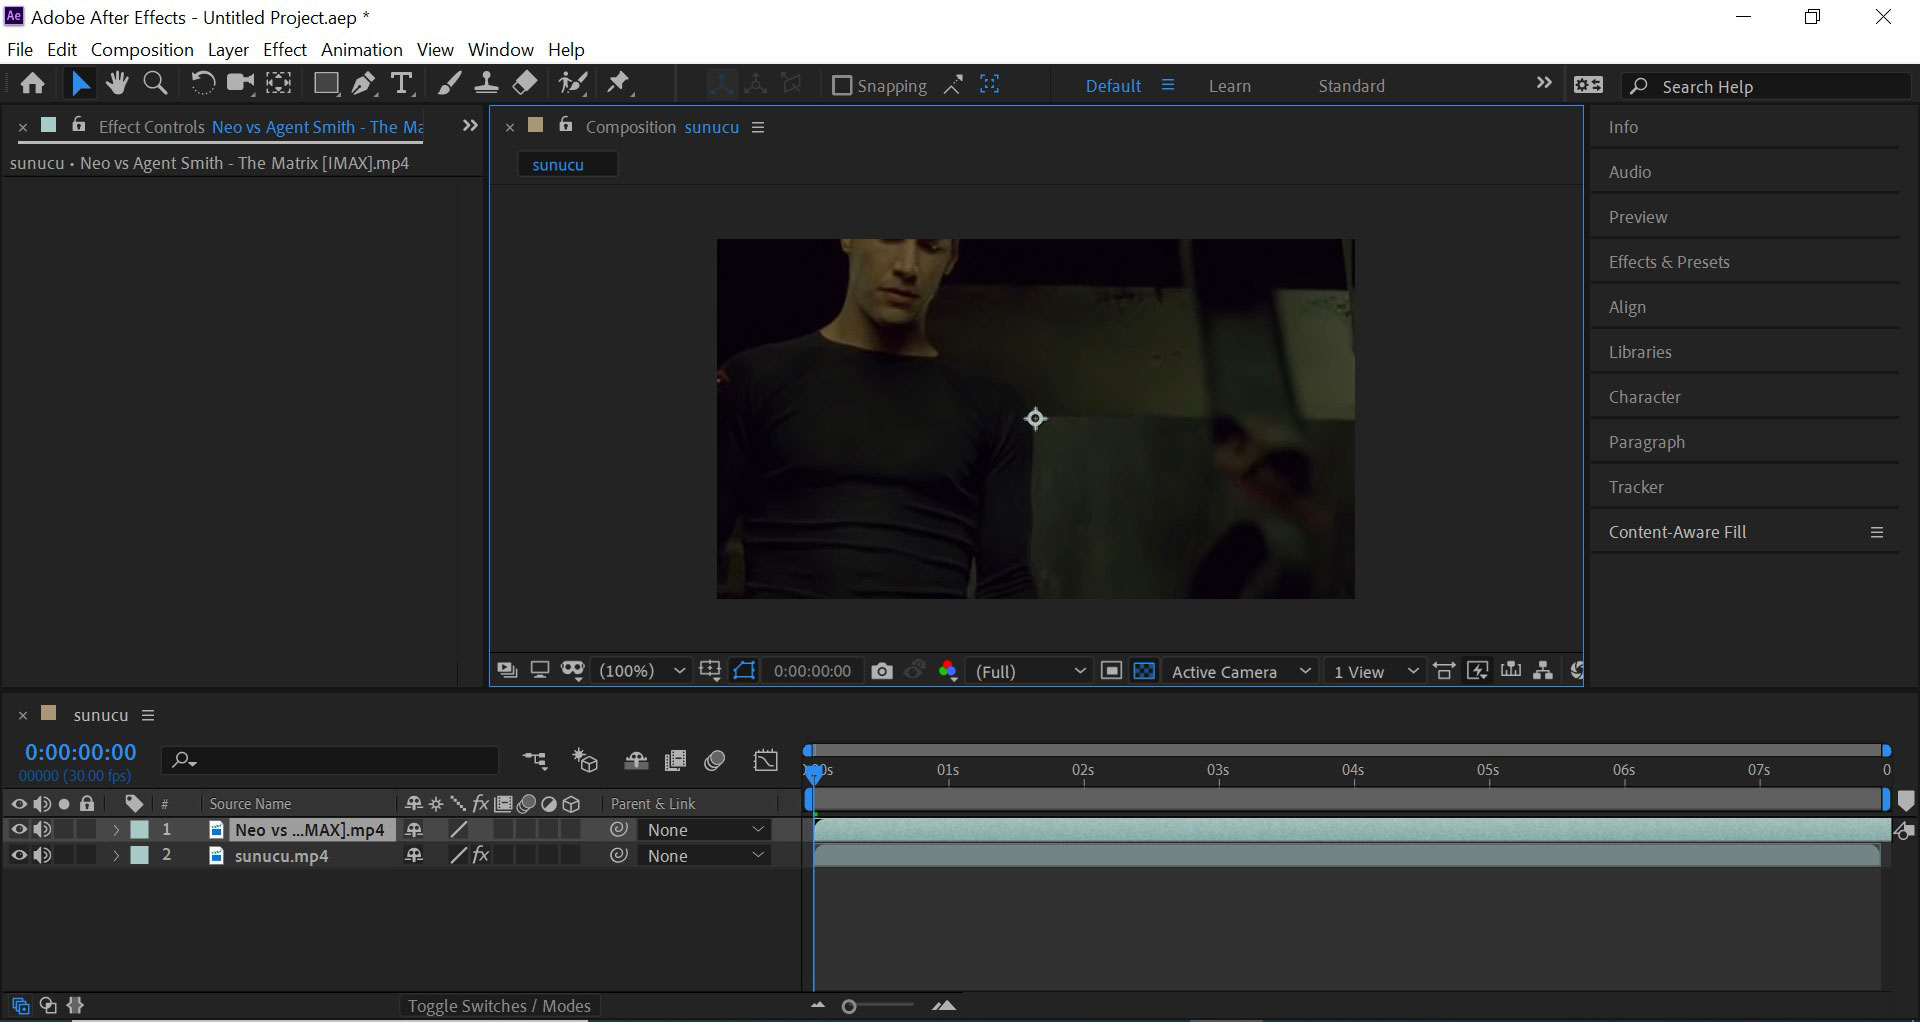Click the Draft 3D icon in timeline
Screen dimensions: 1920x1022
coord(585,761)
